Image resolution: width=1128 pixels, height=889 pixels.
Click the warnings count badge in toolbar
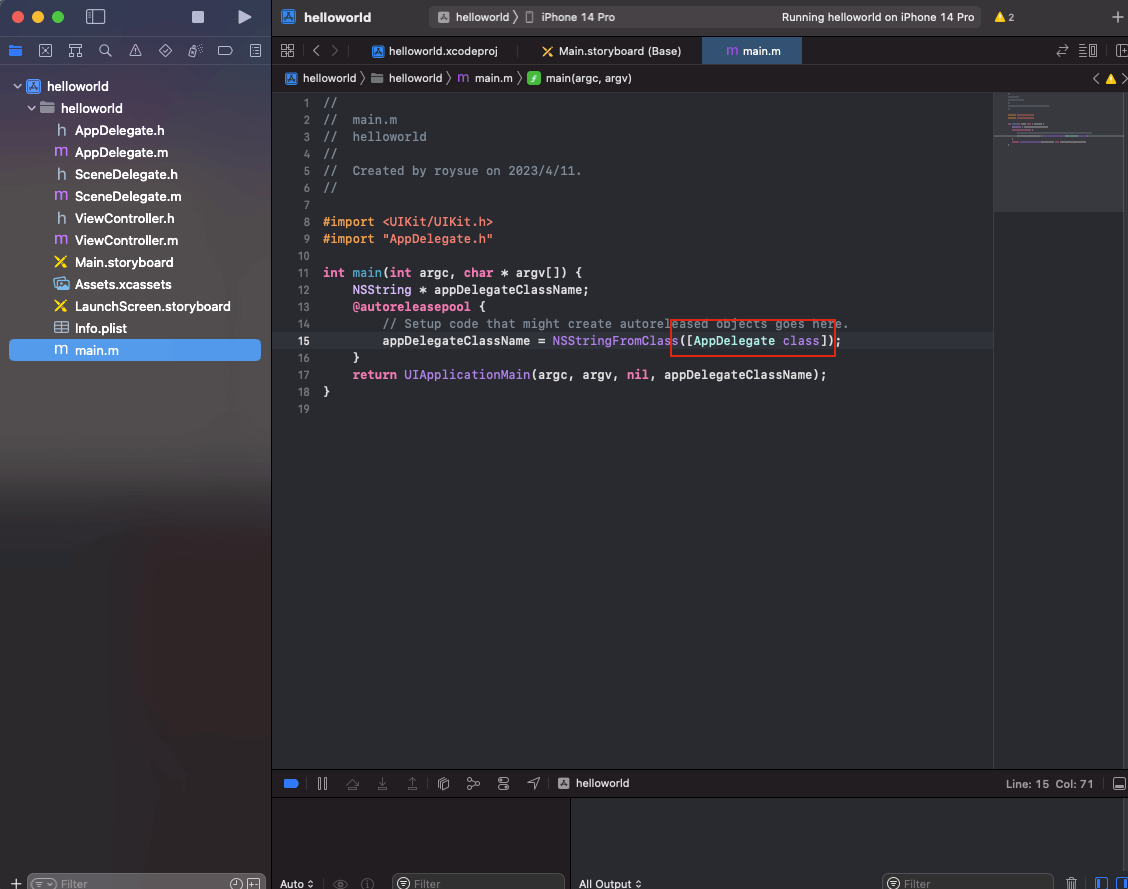1004,17
